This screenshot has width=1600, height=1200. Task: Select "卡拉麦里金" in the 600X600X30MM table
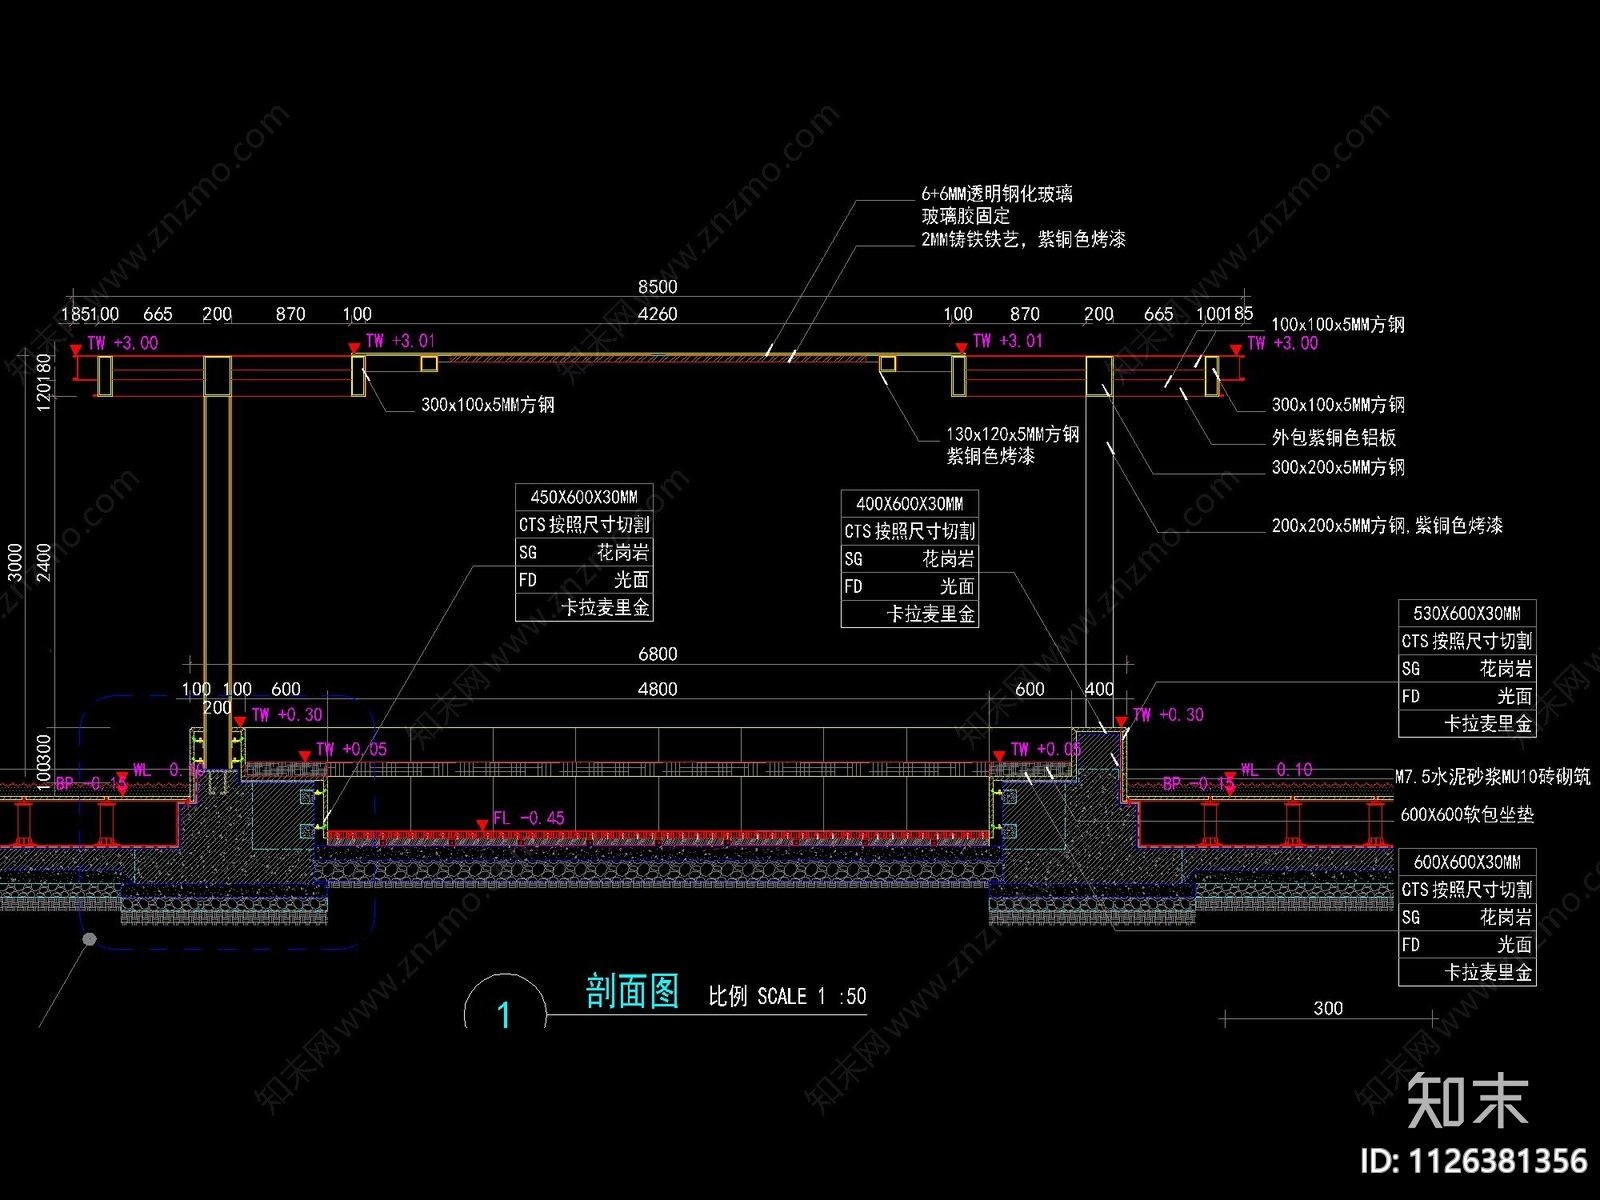1488,972
